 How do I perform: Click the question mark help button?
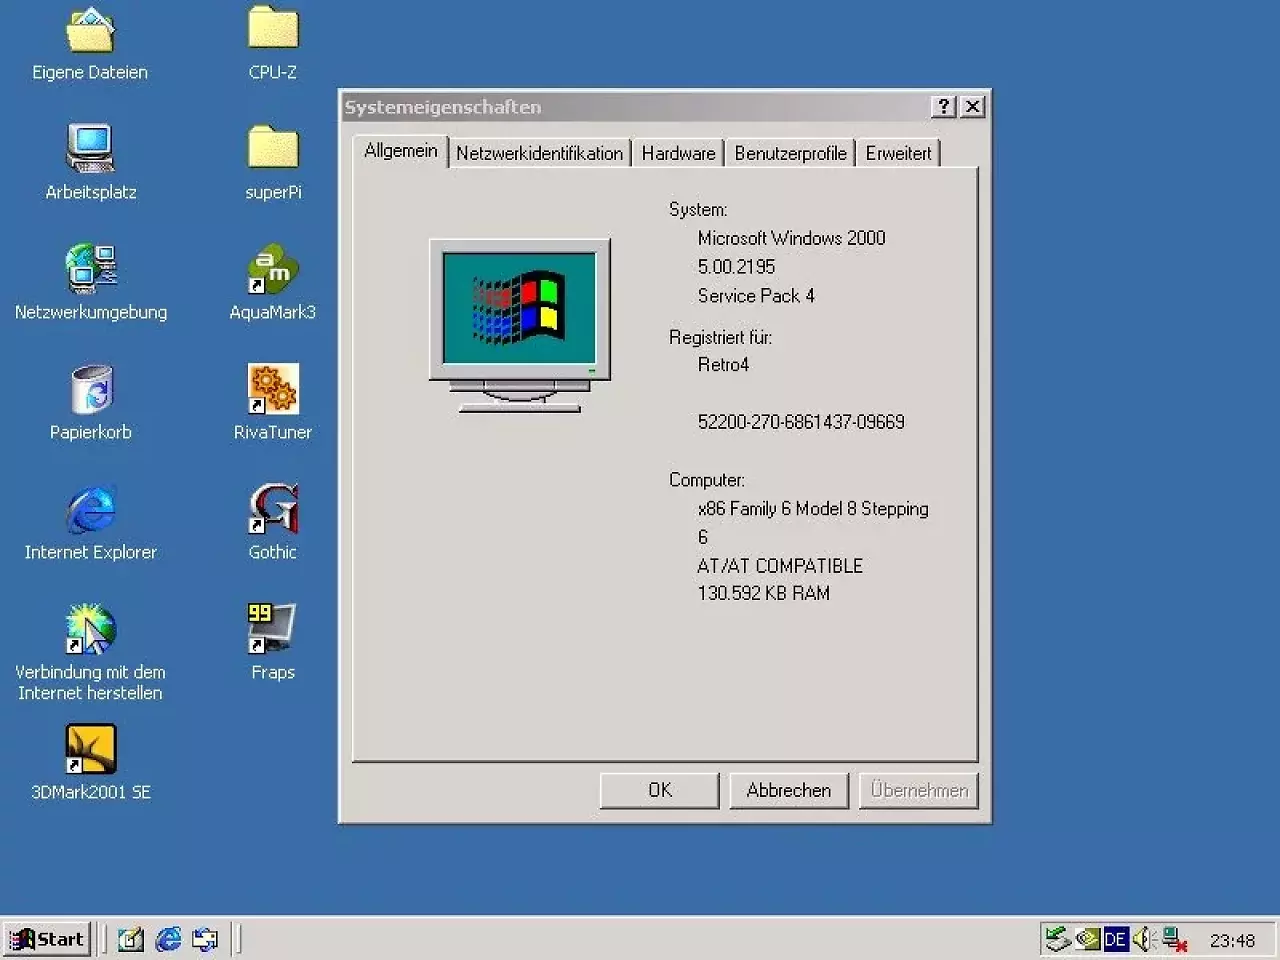point(943,107)
